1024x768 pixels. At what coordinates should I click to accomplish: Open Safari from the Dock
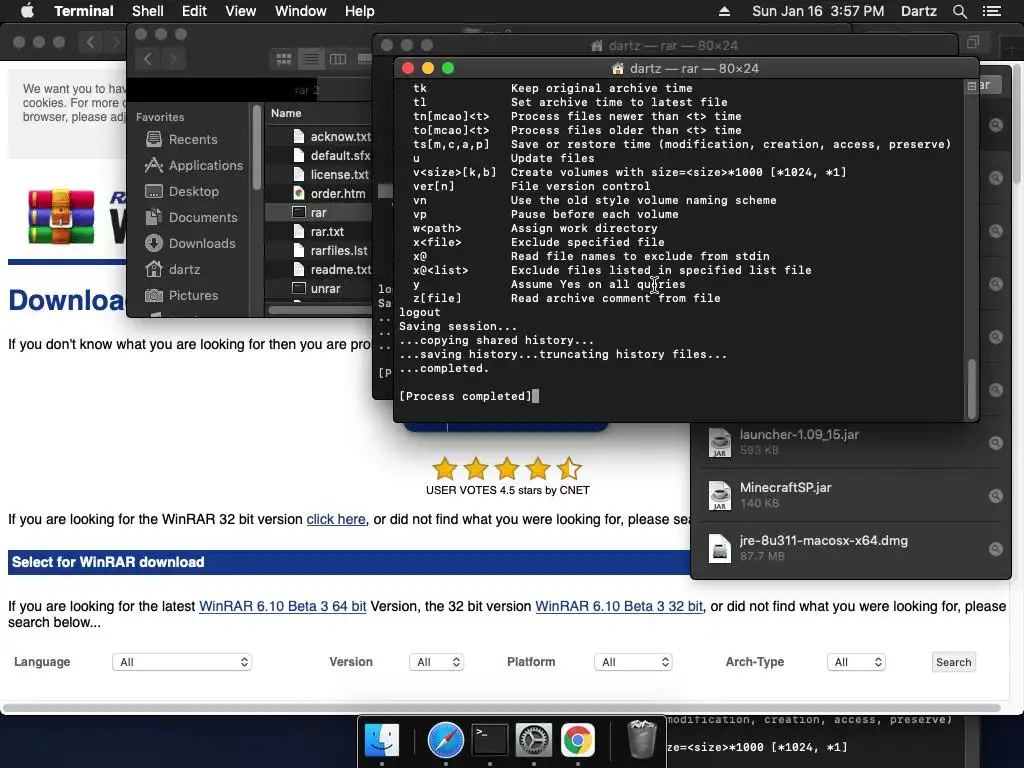click(x=445, y=740)
